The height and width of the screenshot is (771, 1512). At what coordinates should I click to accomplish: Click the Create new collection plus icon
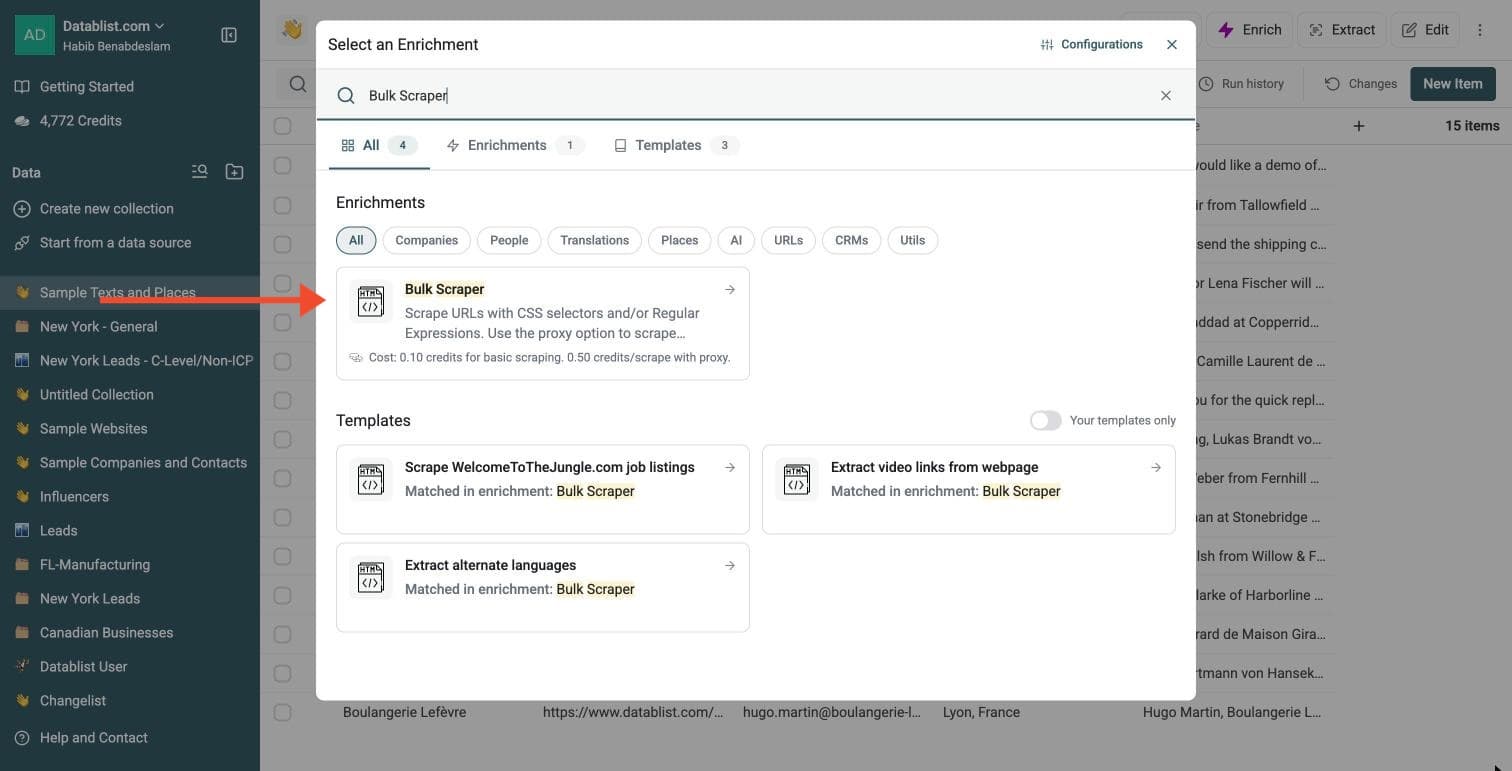pyautogui.click(x=22, y=209)
